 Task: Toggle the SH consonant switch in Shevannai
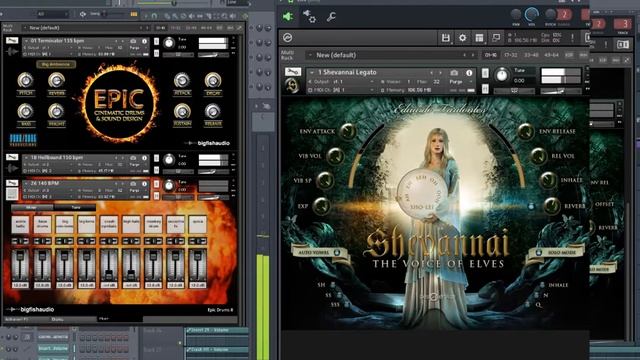pos(333,284)
